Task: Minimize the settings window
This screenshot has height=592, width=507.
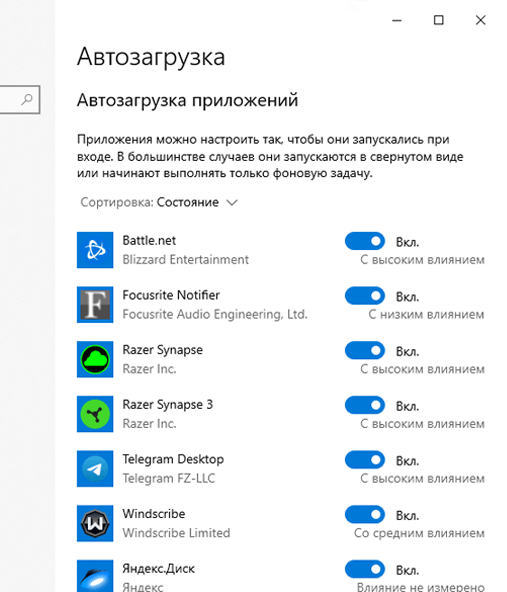Action: tap(397, 20)
